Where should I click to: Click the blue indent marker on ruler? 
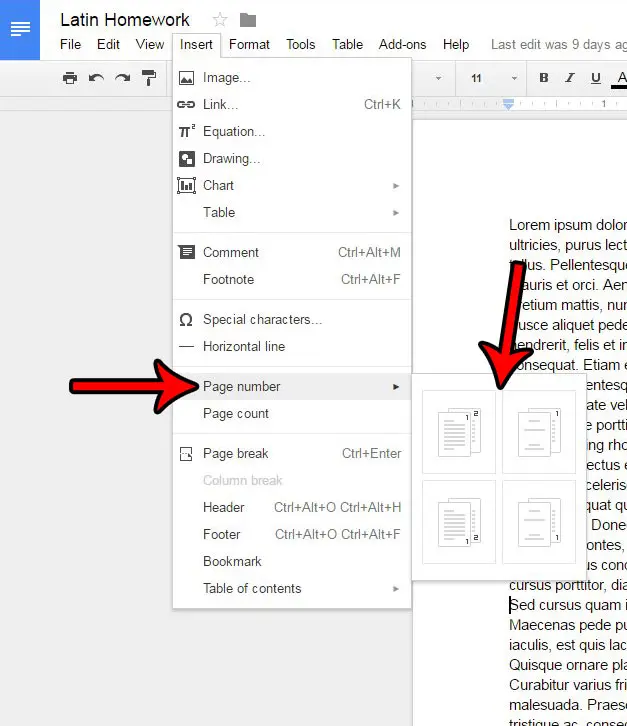pos(508,104)
